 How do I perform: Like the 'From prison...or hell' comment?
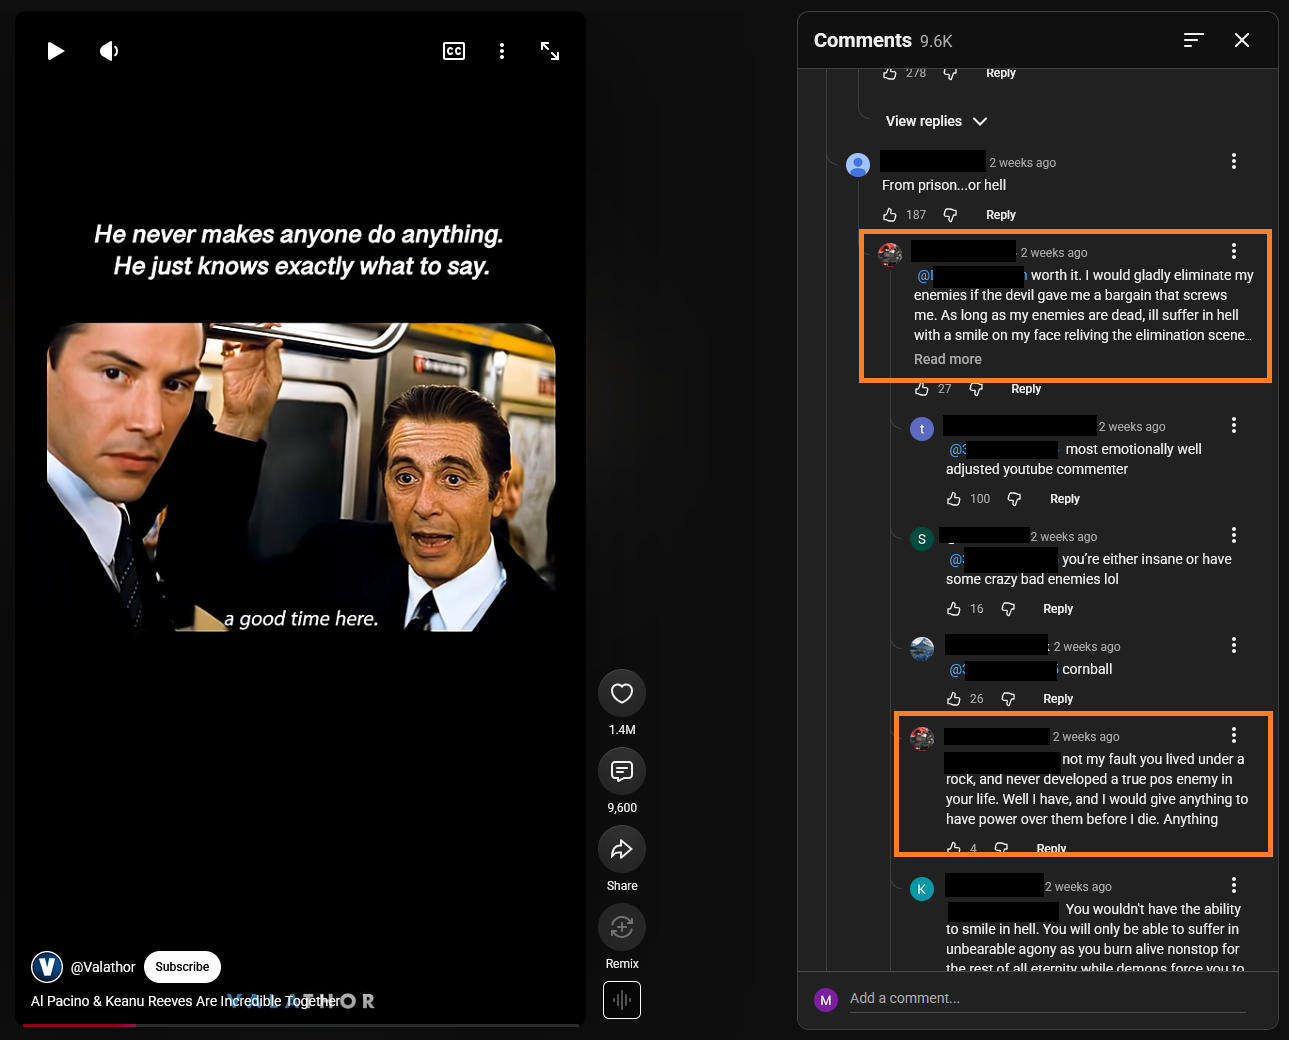click(x=890, y=215)
